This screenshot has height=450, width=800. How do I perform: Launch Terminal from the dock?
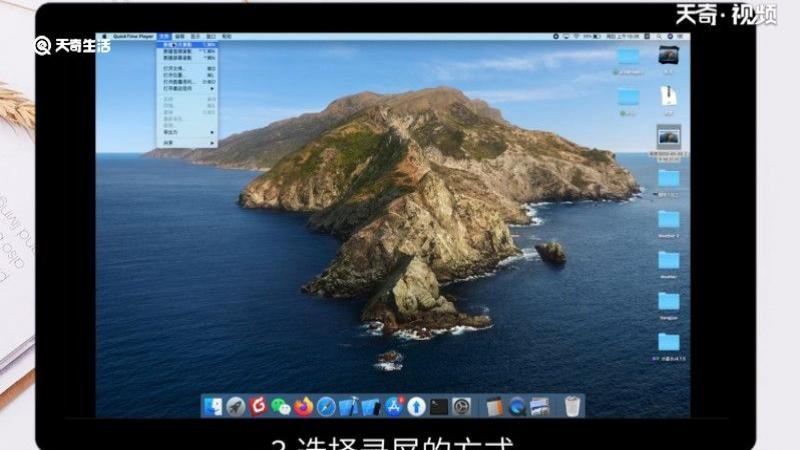pyautogui.click(x=439, y=407)
